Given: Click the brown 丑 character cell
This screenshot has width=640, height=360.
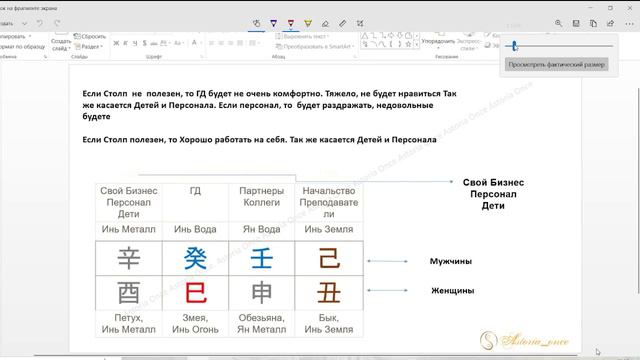Looking at the screenshot, I should [329, 293].
